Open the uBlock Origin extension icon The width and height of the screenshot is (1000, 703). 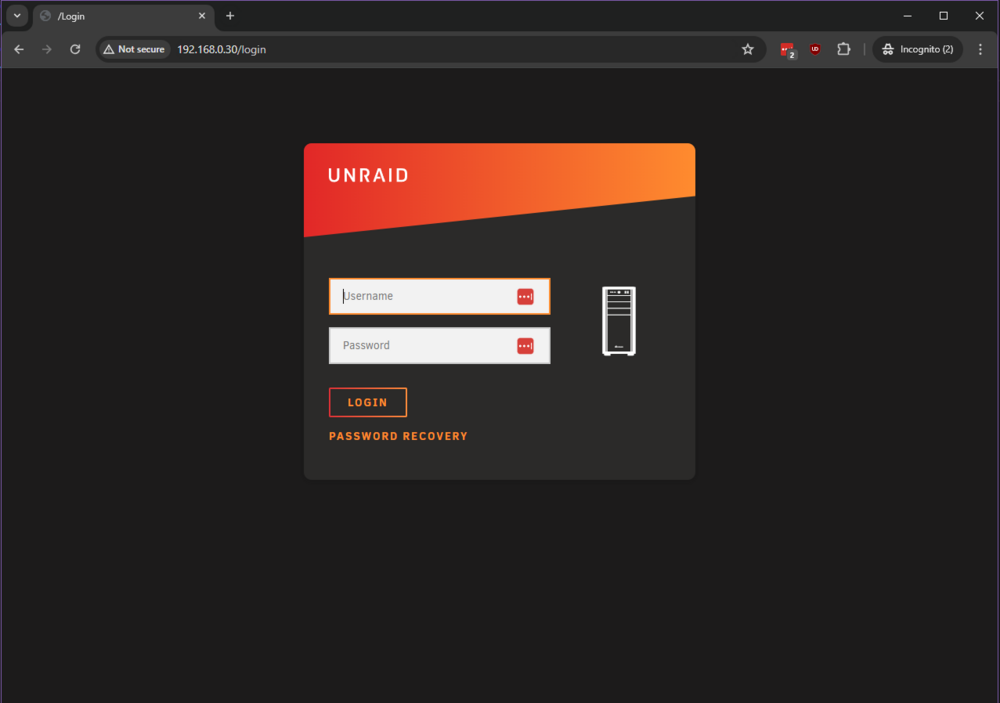(815, 49)
